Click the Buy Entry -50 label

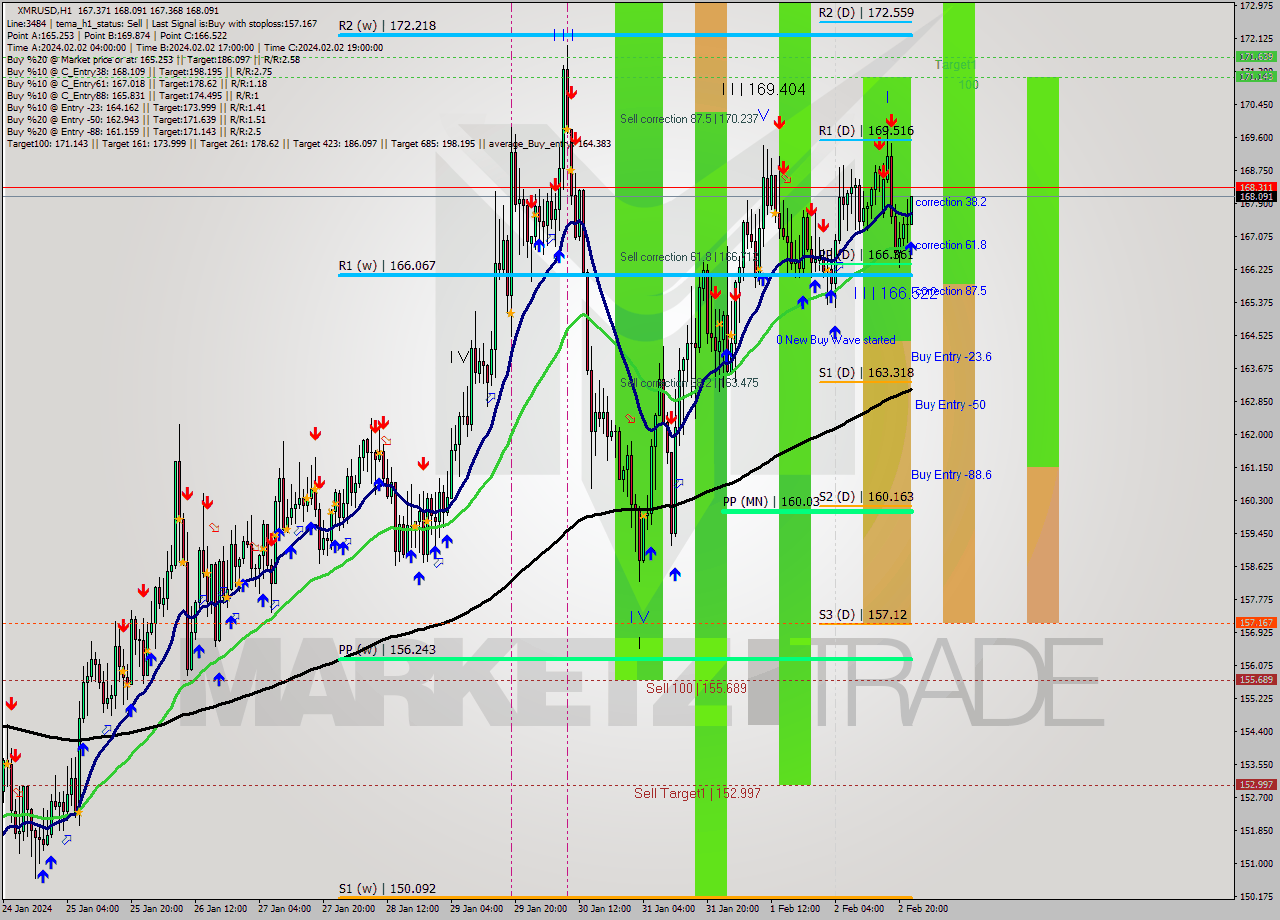point(950,405)
